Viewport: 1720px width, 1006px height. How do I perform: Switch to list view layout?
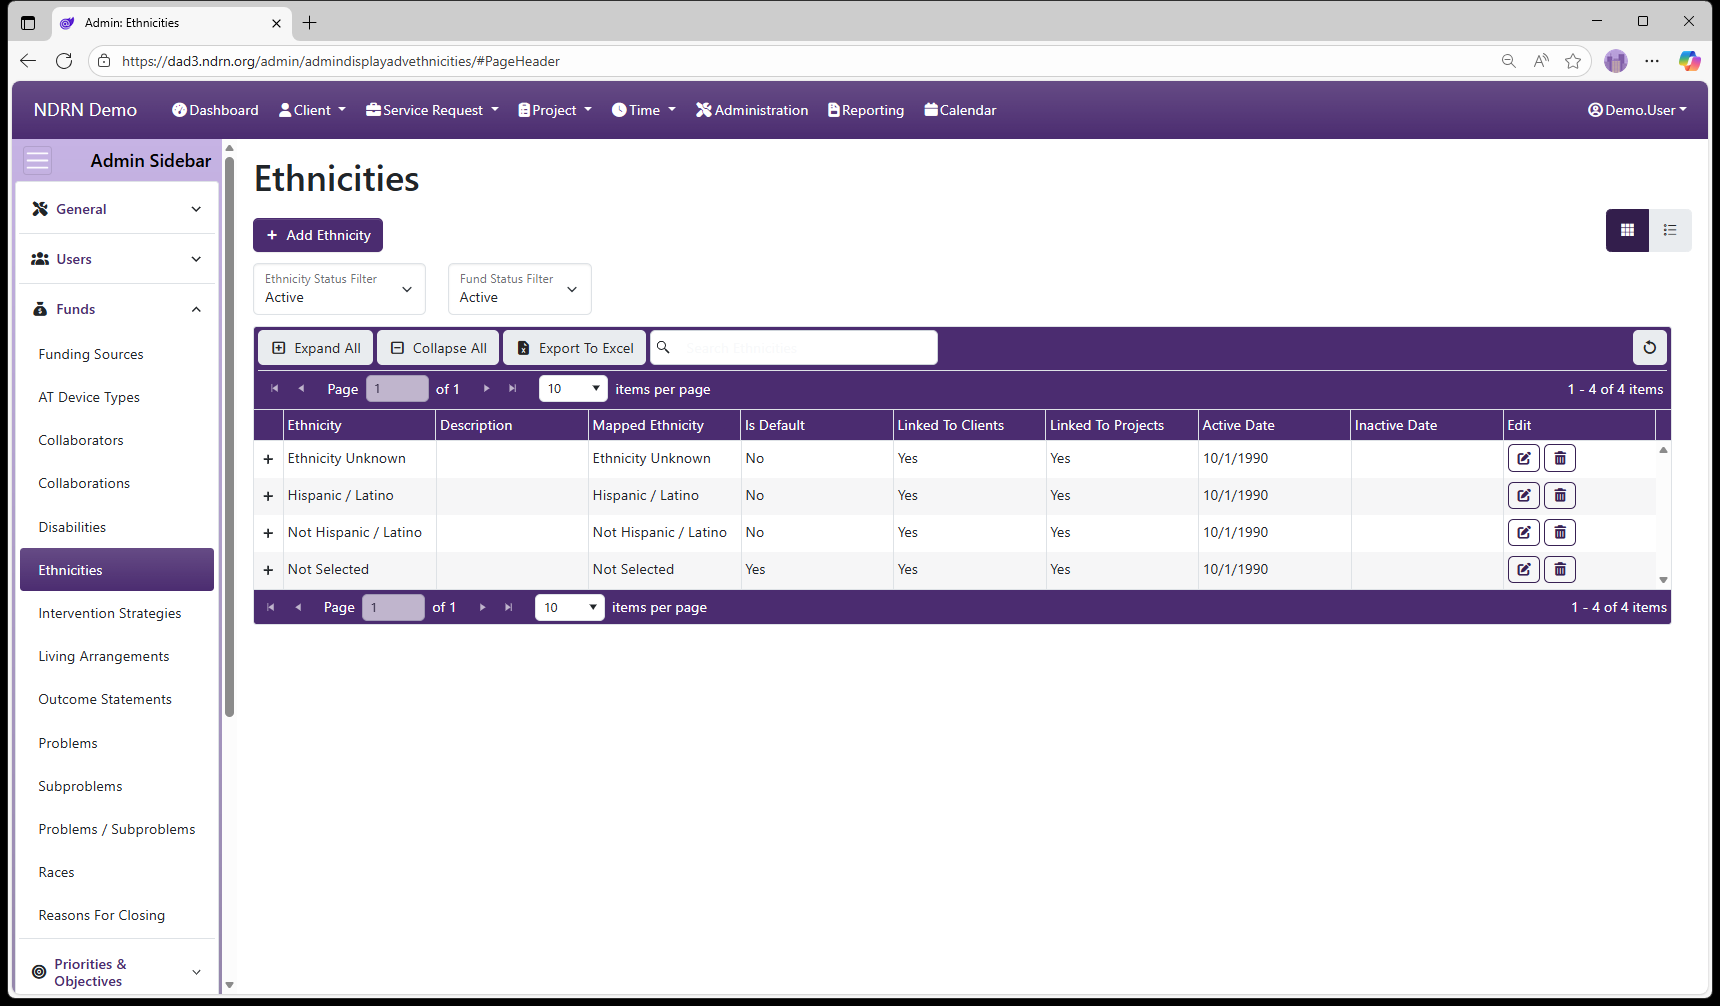coord(1670,230)
